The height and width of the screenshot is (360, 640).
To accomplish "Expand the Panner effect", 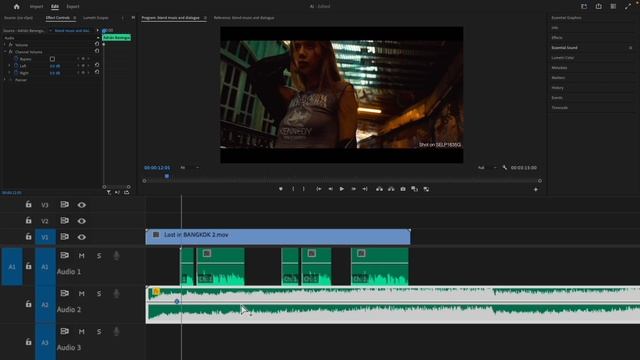I will coord(5,80).
